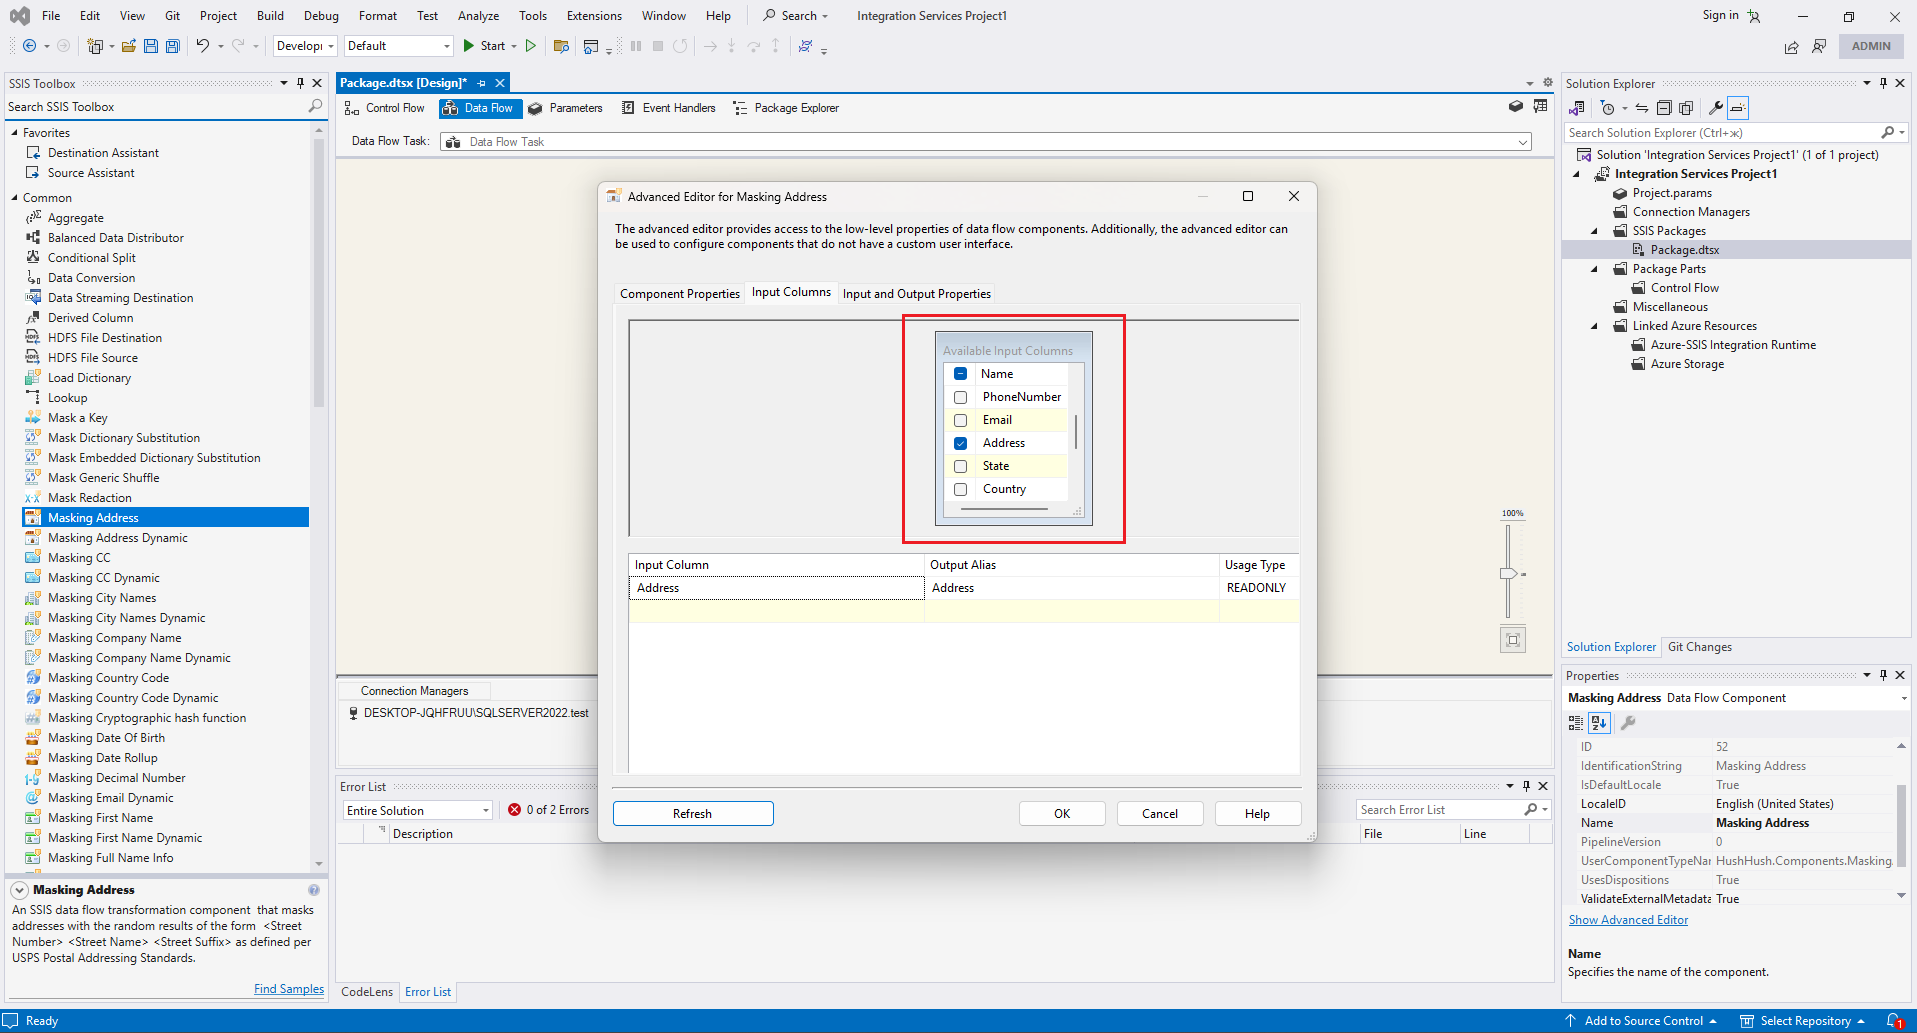Click the Solution Explorer properties wrench icon
This screenshot has height=1033, width=1917.
(x=1716, y=108)
